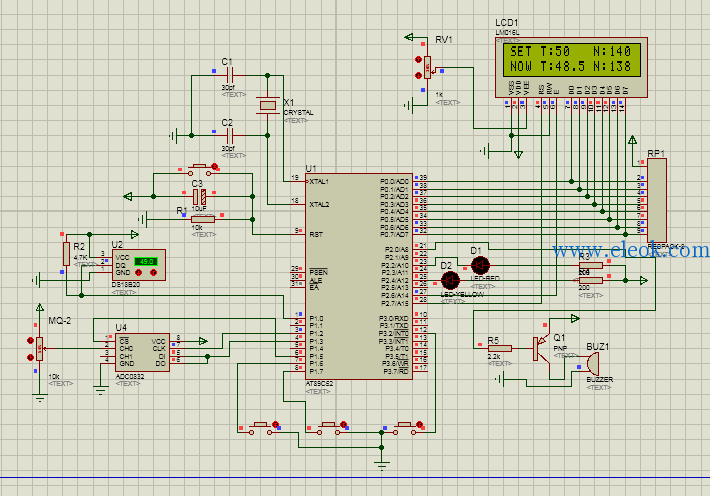Click the P1.0 pin label on U1
The image size is (710, 496).
coord(316,318)
